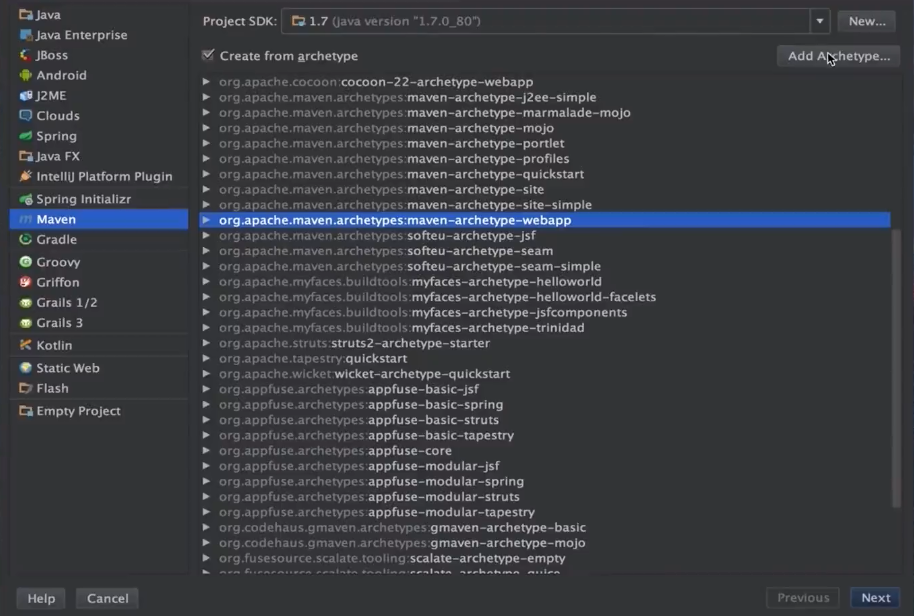The image size is (914, 616).
Task: Click the JBoss icon in sidebar
Action: click(x=26, y=55)
